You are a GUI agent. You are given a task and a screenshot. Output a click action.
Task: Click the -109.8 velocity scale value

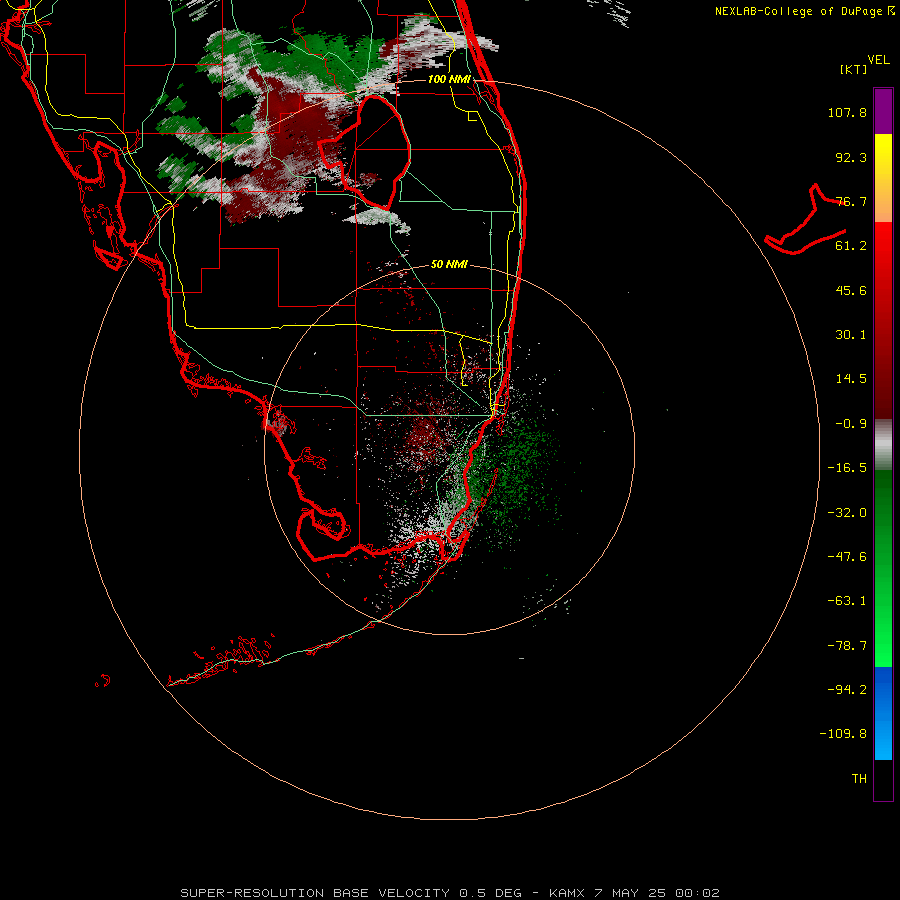pyautogui.click(x=843, y=734)
